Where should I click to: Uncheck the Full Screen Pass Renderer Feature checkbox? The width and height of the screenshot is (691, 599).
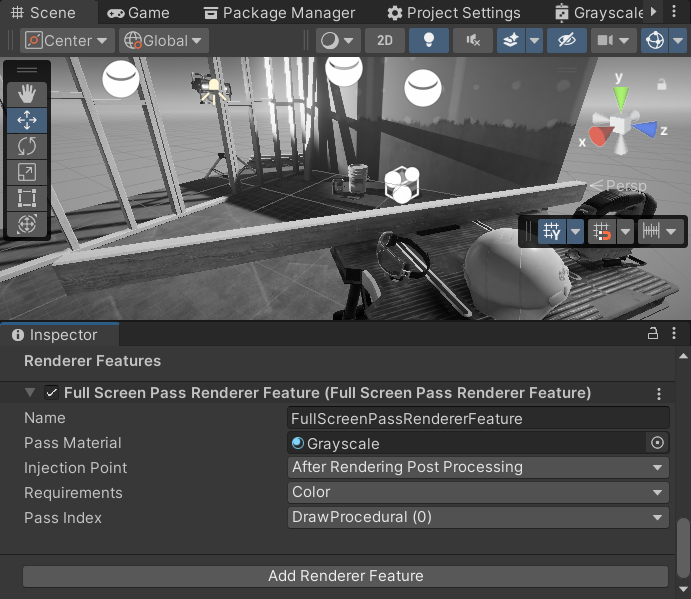click(51, 393)
